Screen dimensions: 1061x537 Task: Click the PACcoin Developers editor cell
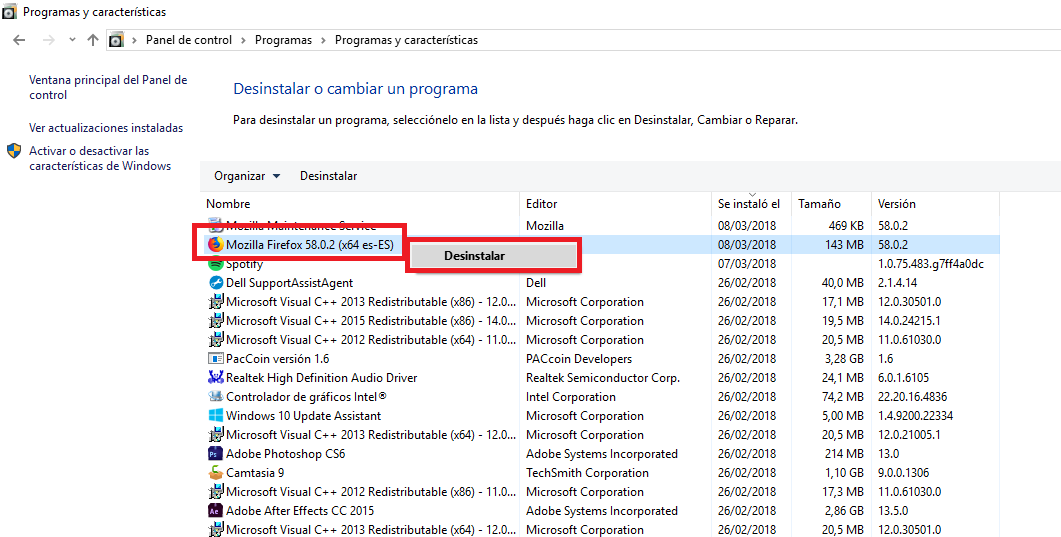[x=579, y=359]
